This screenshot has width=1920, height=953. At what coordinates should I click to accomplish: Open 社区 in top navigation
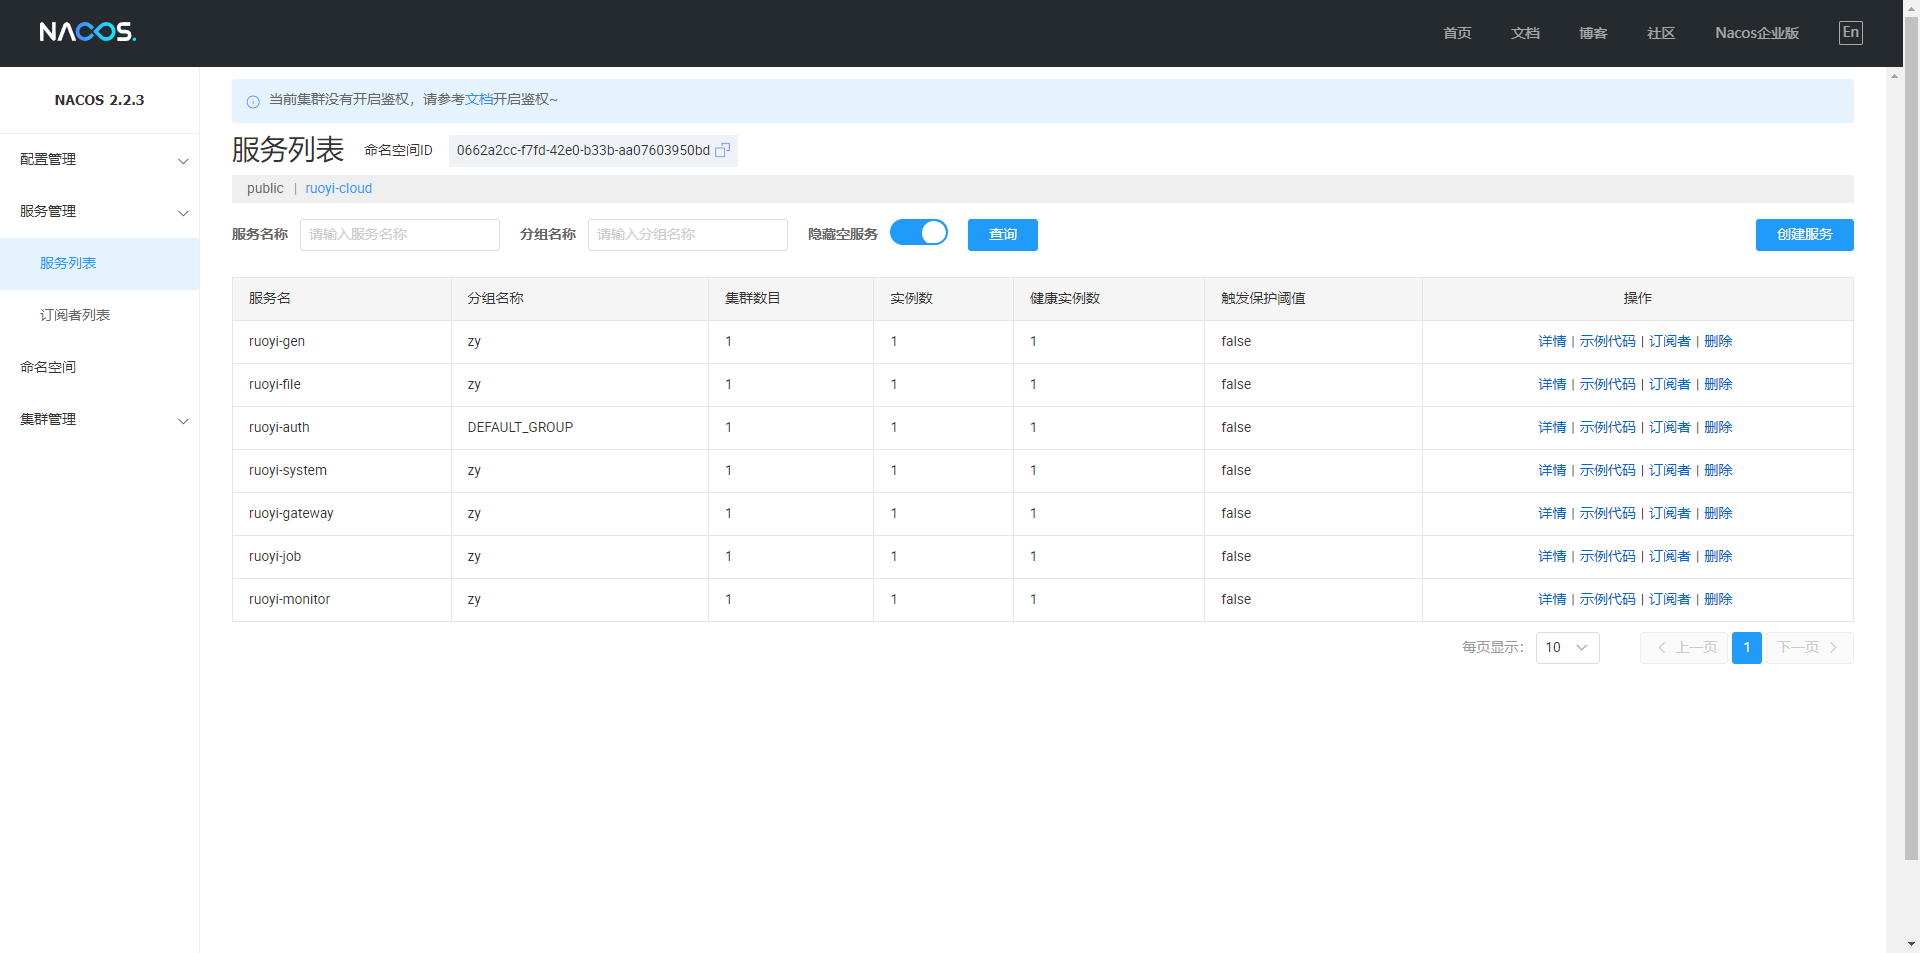1661,33
